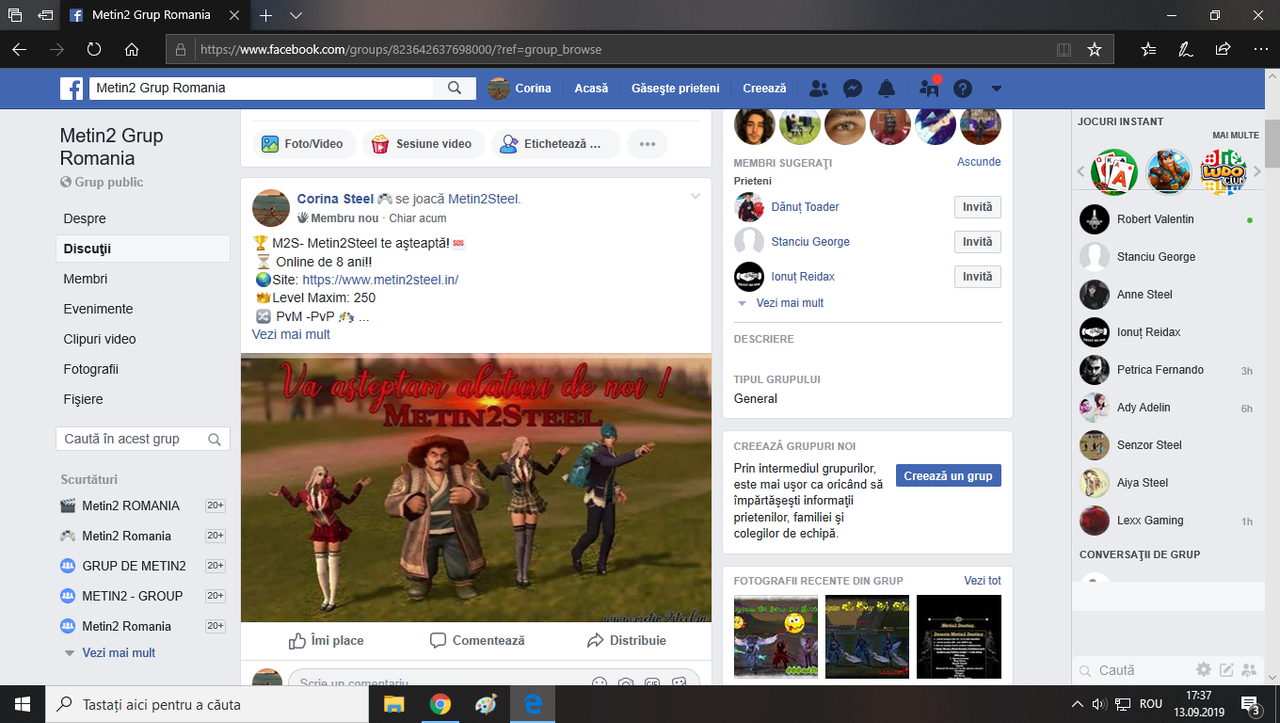The width and height of the screenshot is (1280, 723).
Task: Click the Creează un grup button
Action: (948, 476)
